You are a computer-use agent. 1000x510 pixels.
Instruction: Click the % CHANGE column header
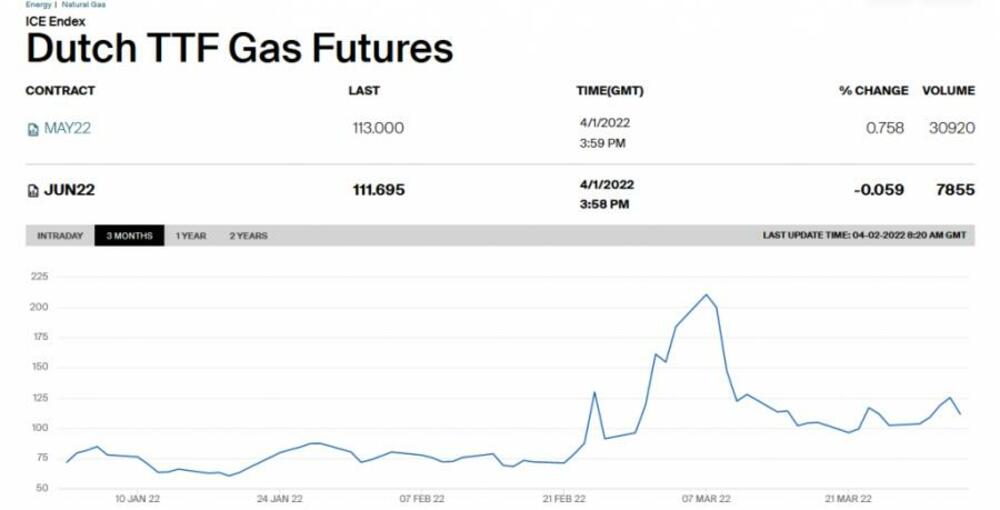pos(873,90)
